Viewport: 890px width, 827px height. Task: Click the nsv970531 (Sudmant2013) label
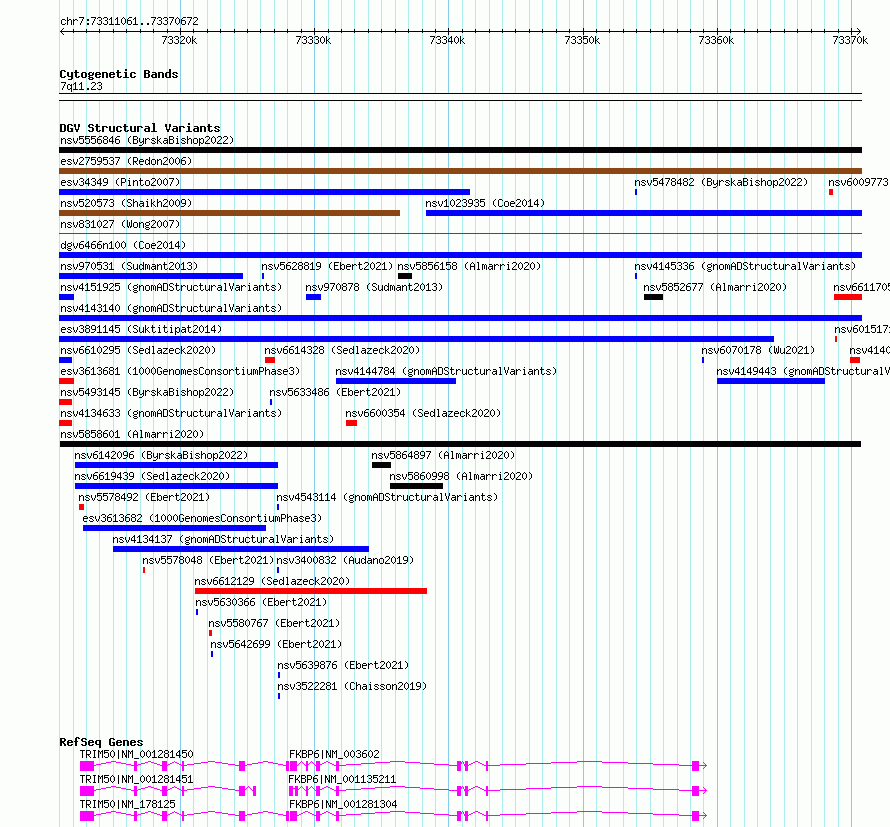(x=129, y=266)
